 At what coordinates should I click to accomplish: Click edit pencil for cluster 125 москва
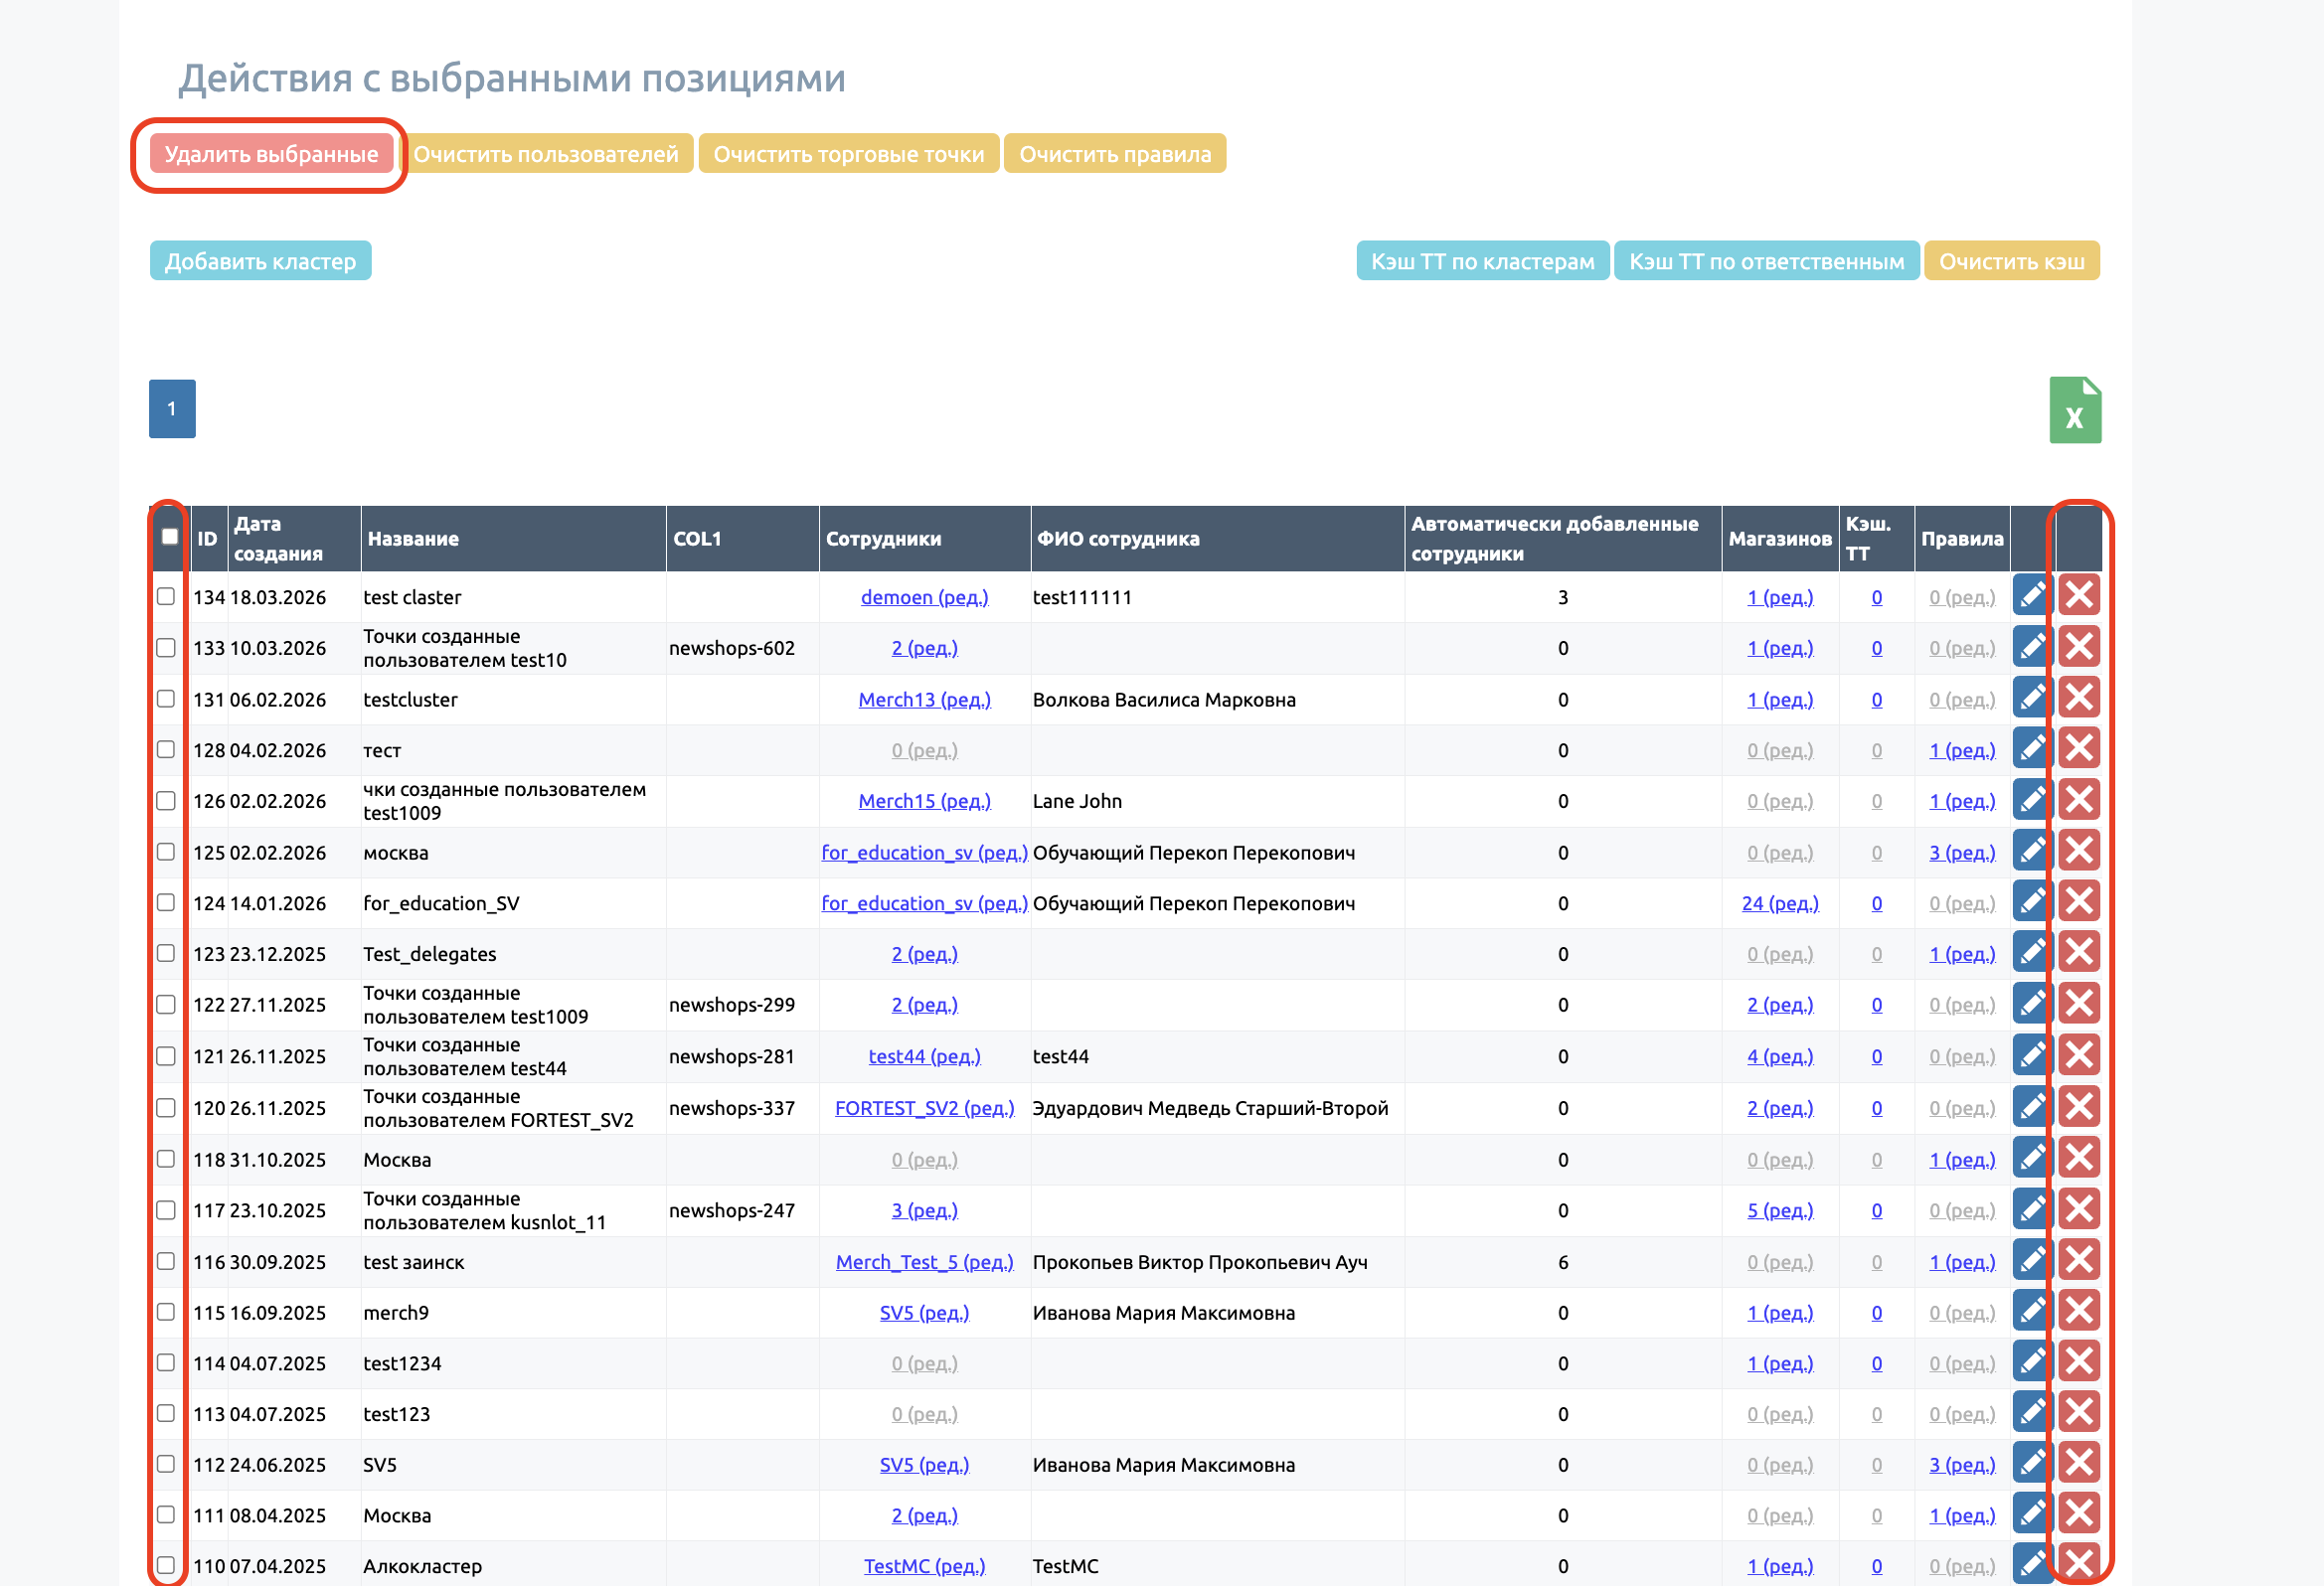pos(2031,852)
